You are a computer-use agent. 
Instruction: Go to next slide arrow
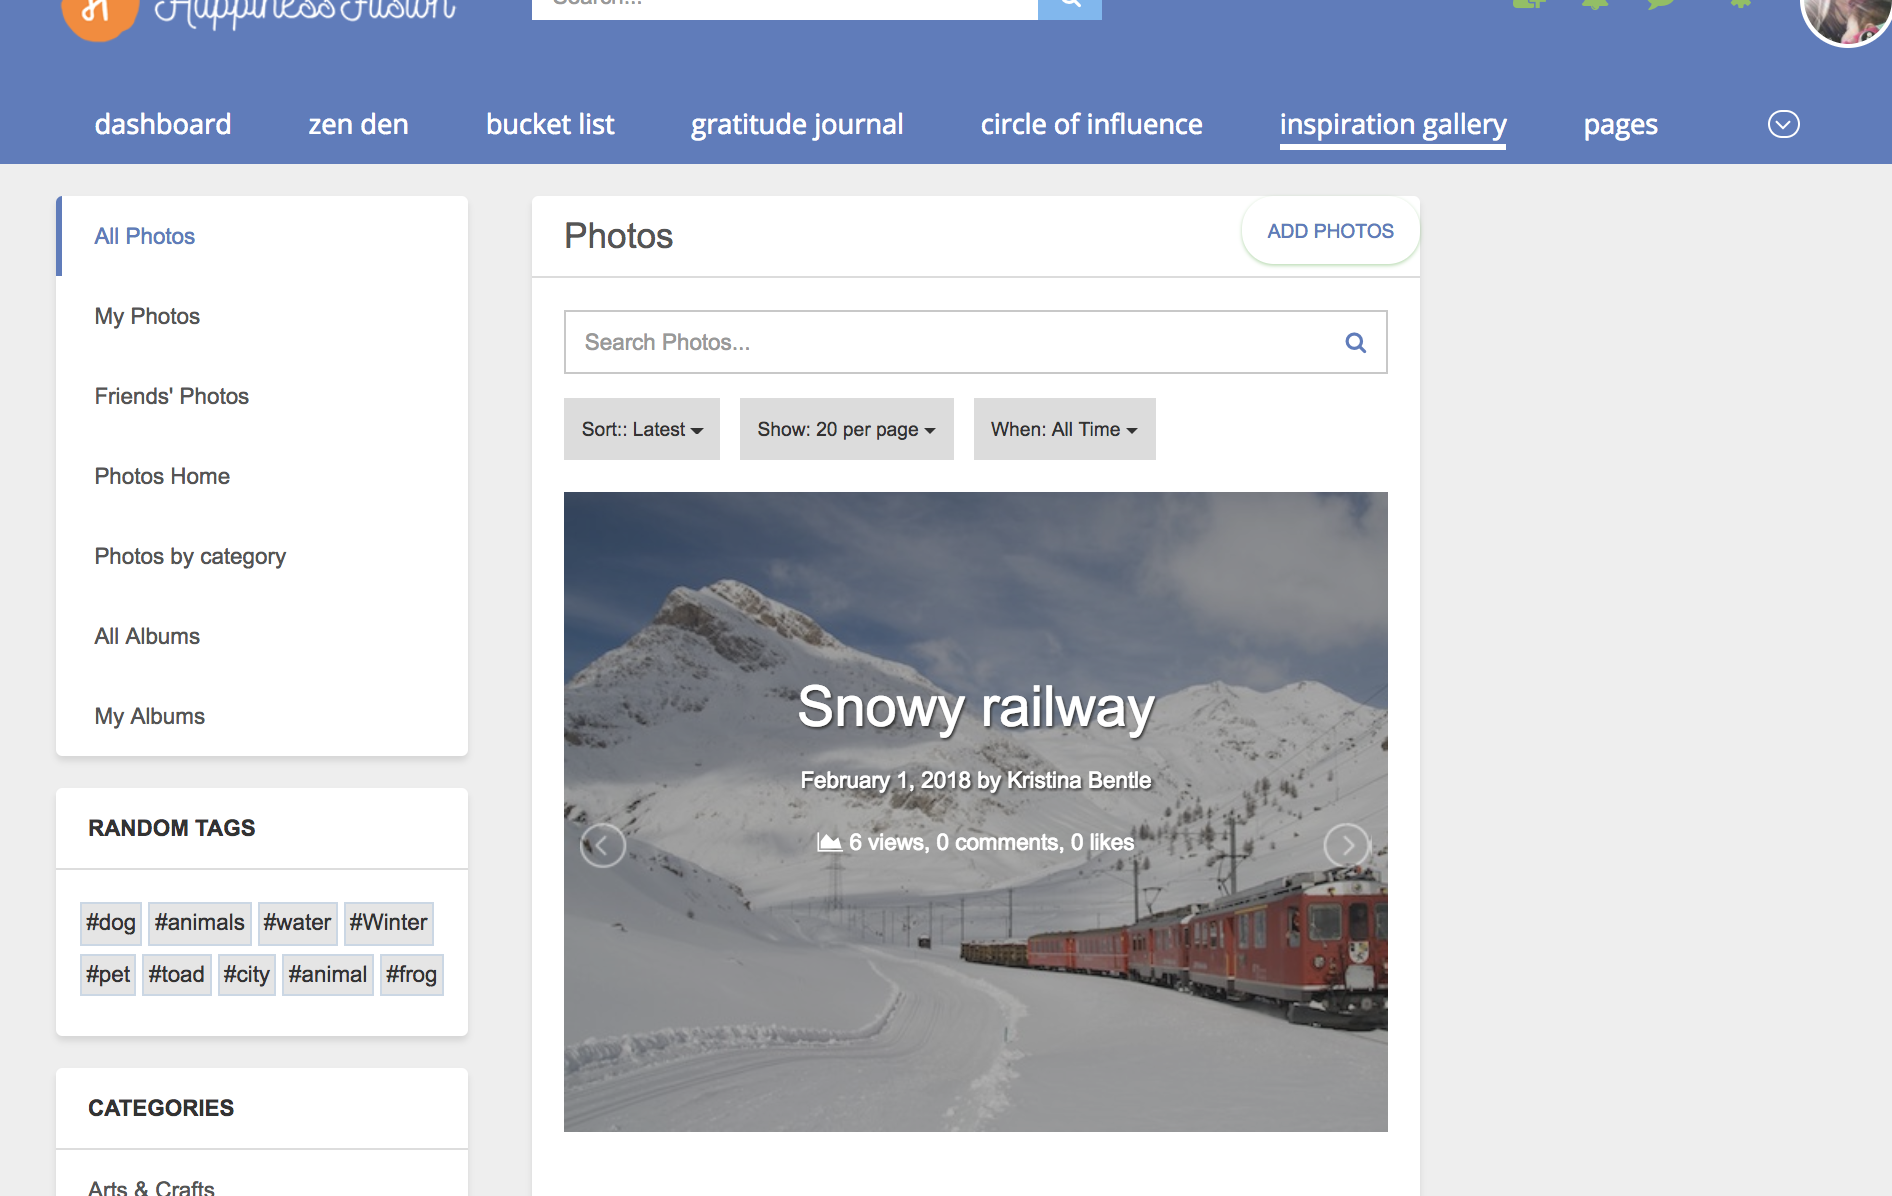tap(1347, 845)
